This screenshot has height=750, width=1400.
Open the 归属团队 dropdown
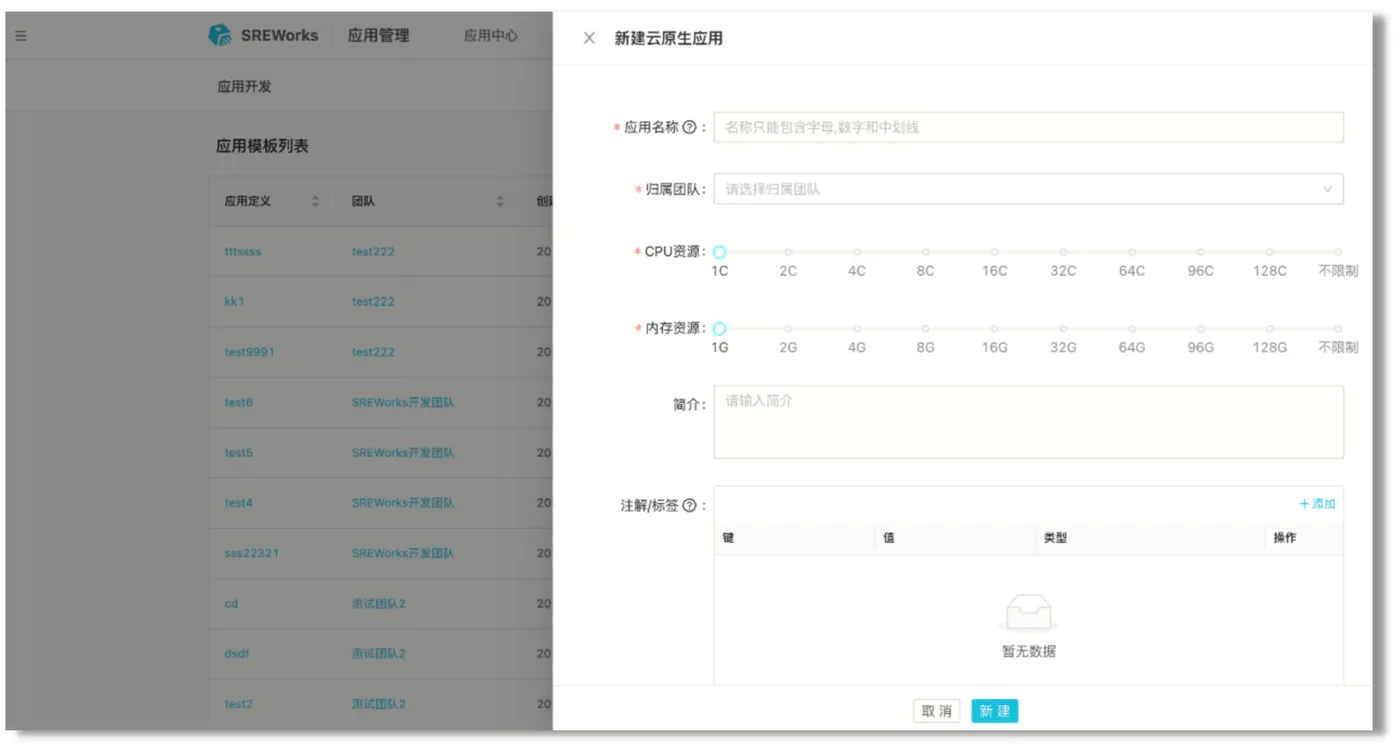pyautogui.click(x=1028, y=189)
